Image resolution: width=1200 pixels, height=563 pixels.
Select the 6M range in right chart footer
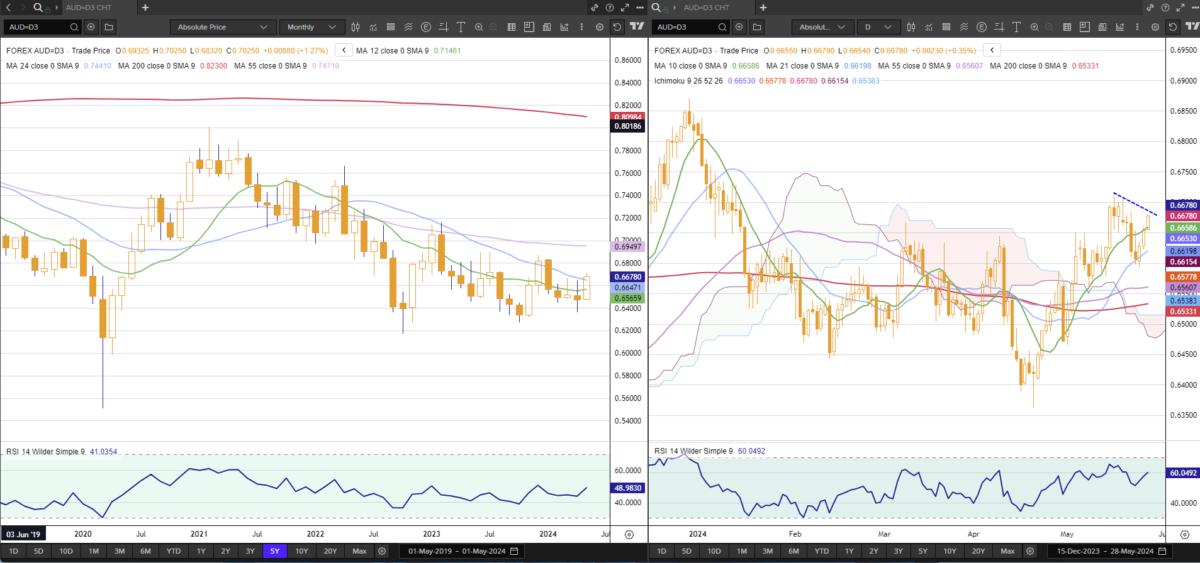coord(794,551)
